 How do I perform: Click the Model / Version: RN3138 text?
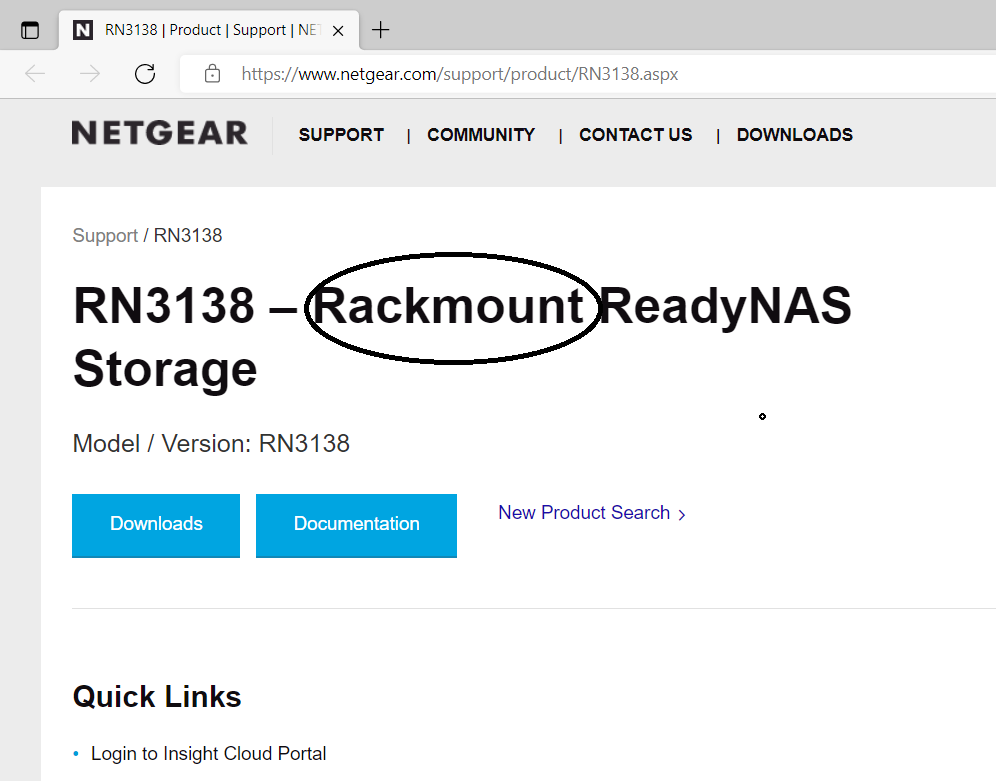point(211,443)
